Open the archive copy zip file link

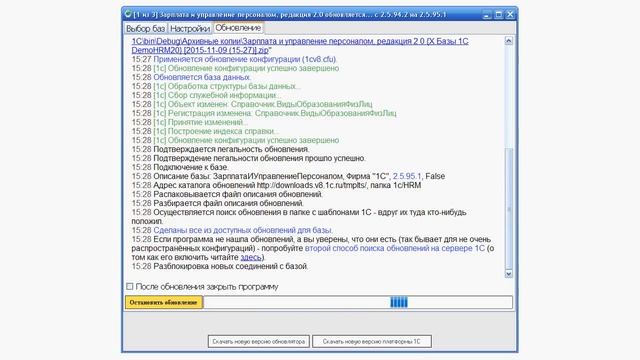(x=300, y=46)
